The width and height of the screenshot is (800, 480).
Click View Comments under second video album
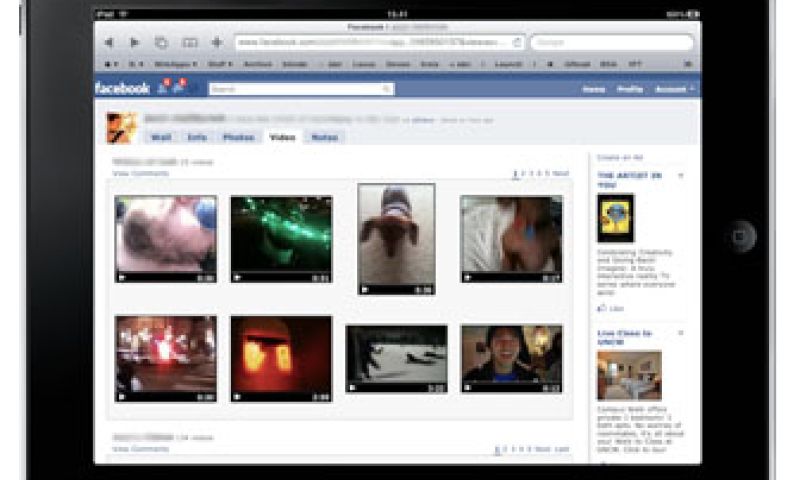point(140,449)
